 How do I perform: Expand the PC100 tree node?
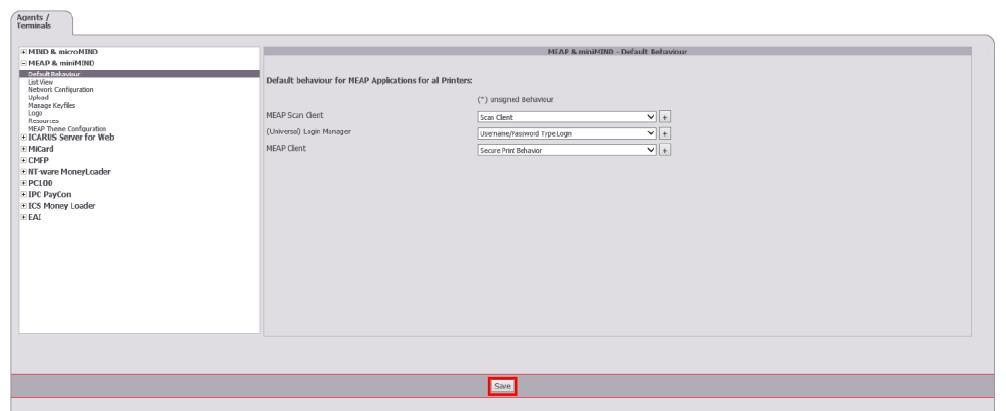coord(24,183)
